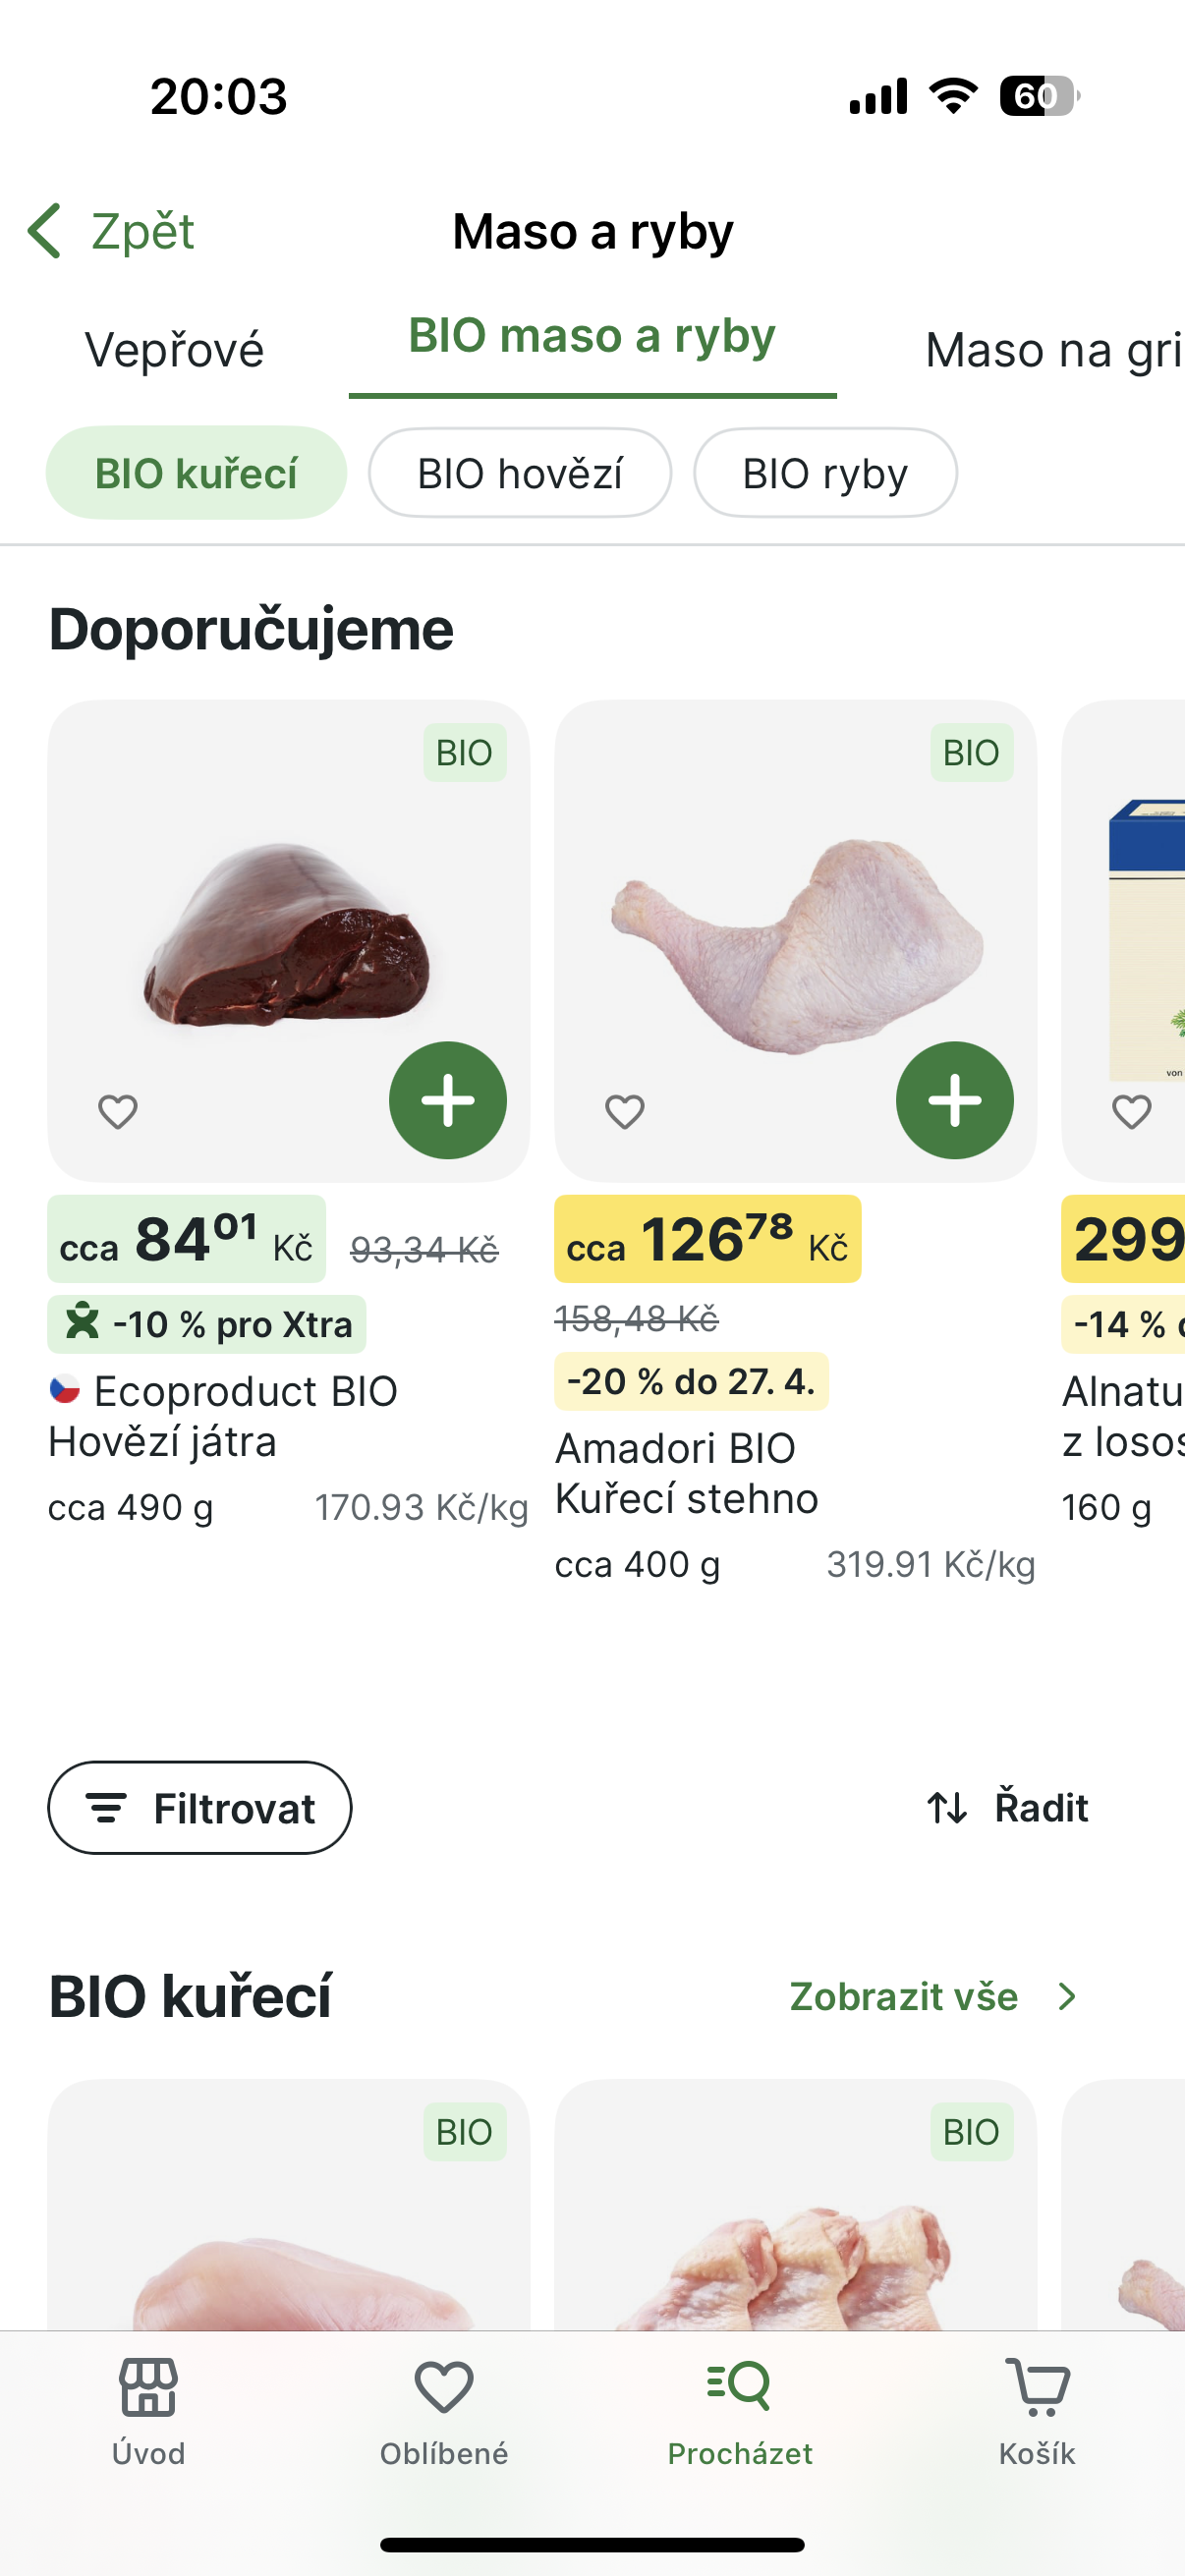Go back with the Zpět arrow
Image resolution: width=1185 pixels, height=2576 pixels.
tap(45, 231)
